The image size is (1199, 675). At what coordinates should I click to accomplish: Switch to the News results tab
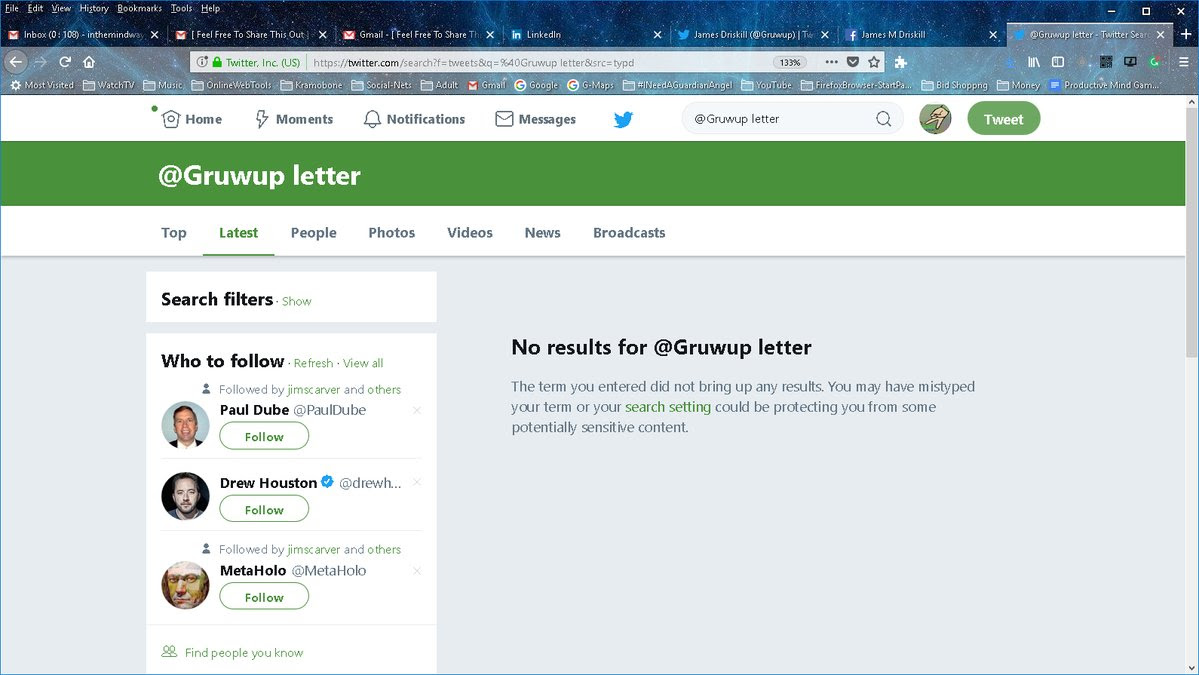click(542, 232)
